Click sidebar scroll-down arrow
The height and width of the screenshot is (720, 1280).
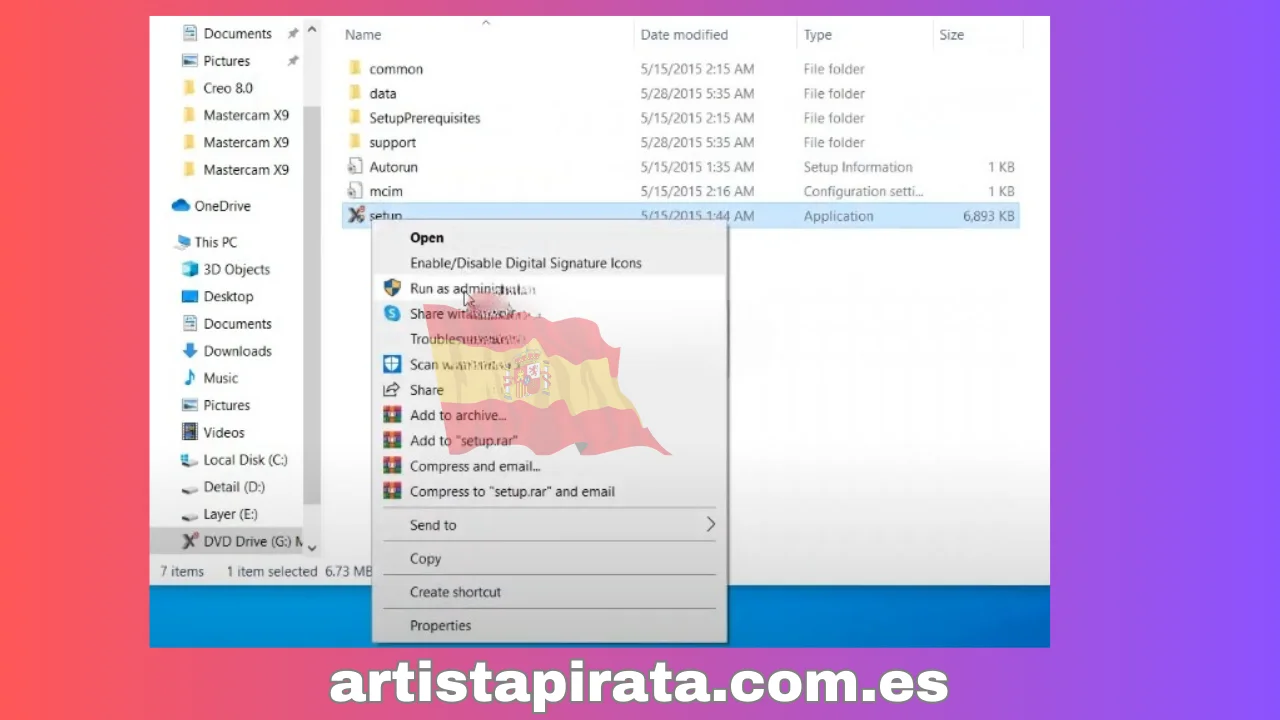[x=312, y=547]
